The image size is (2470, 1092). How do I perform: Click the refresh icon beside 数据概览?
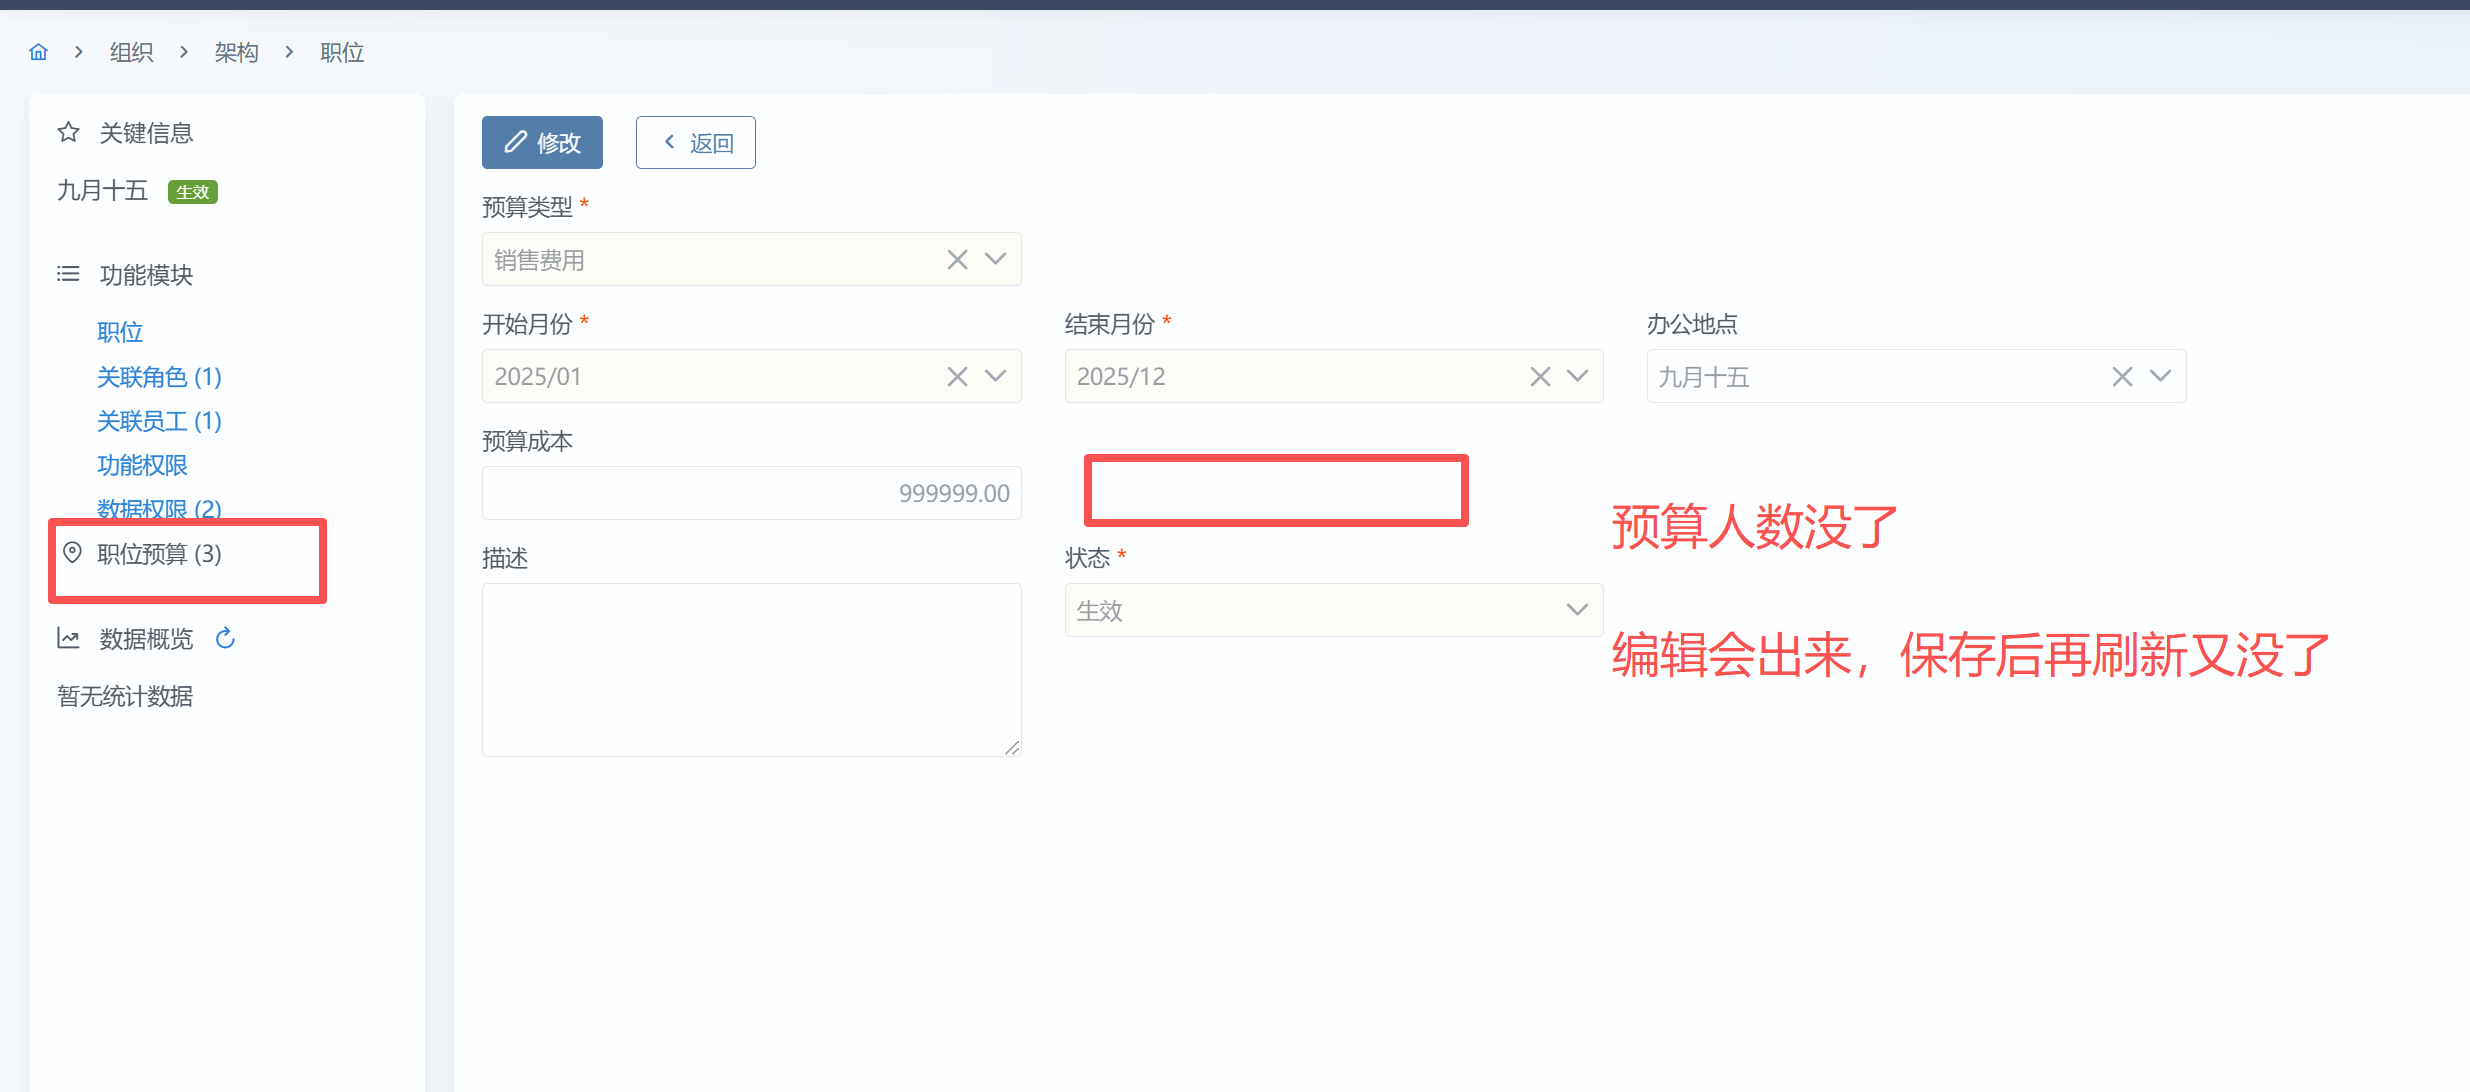[x=225, y=638]
